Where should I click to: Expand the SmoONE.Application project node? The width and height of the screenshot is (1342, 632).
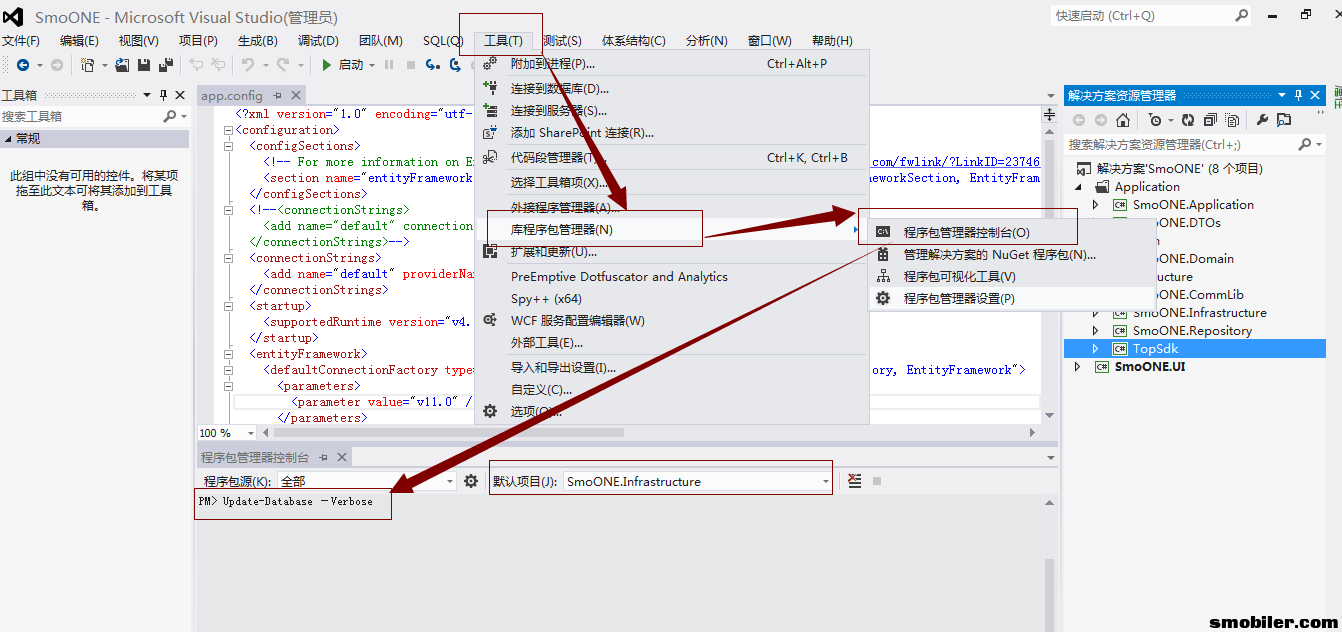tap(1095, 205)
